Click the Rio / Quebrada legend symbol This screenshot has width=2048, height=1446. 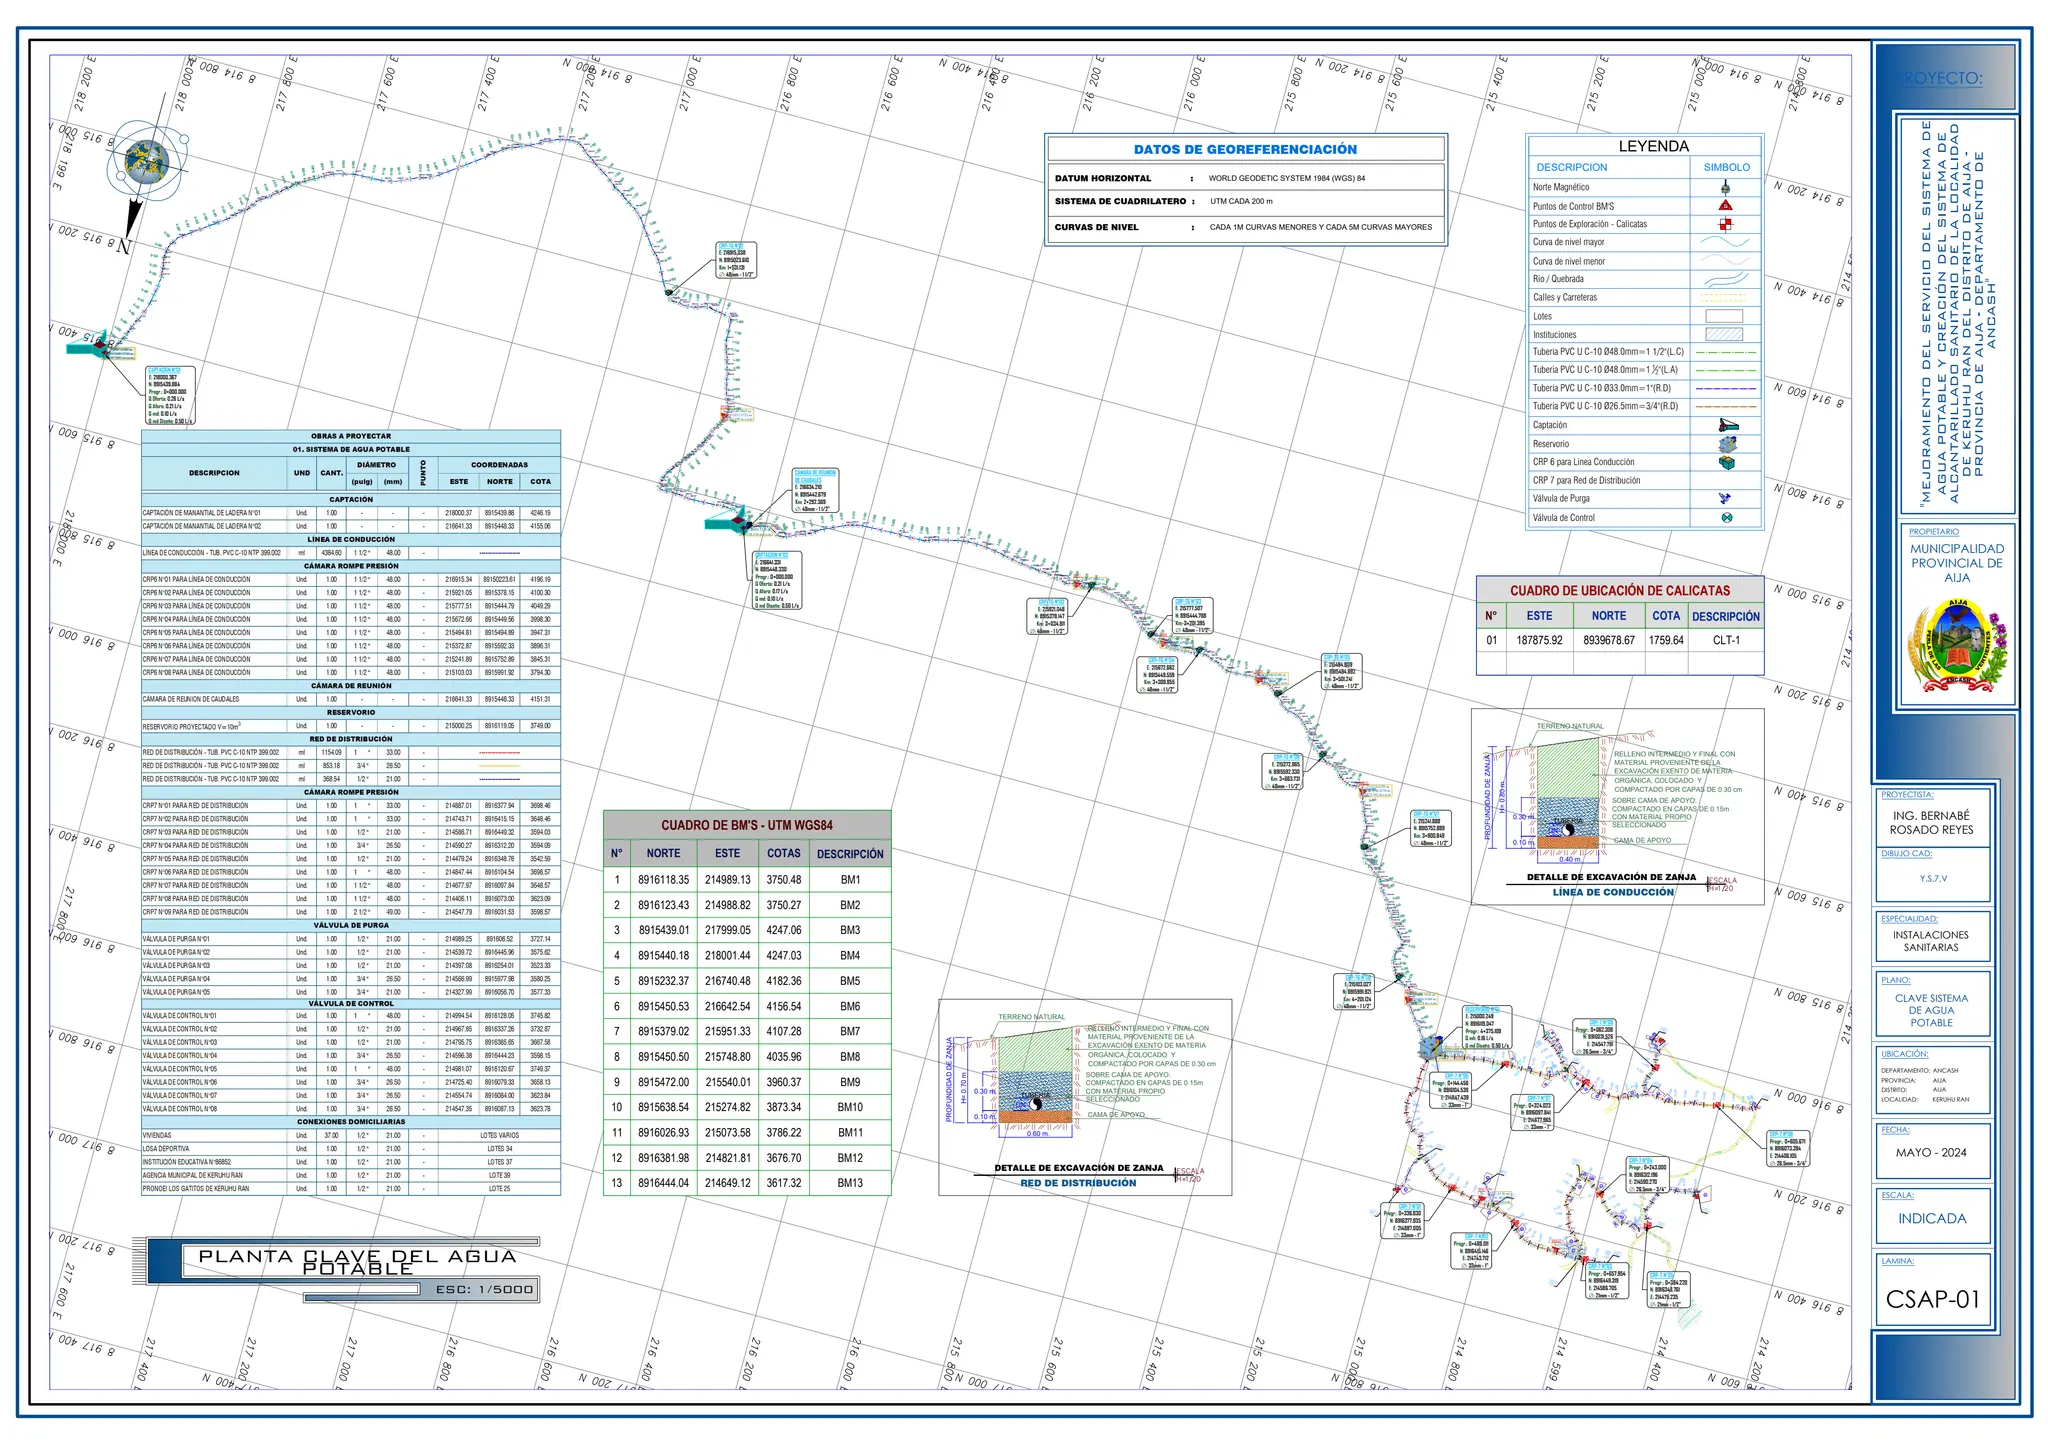coord(1726,279)
